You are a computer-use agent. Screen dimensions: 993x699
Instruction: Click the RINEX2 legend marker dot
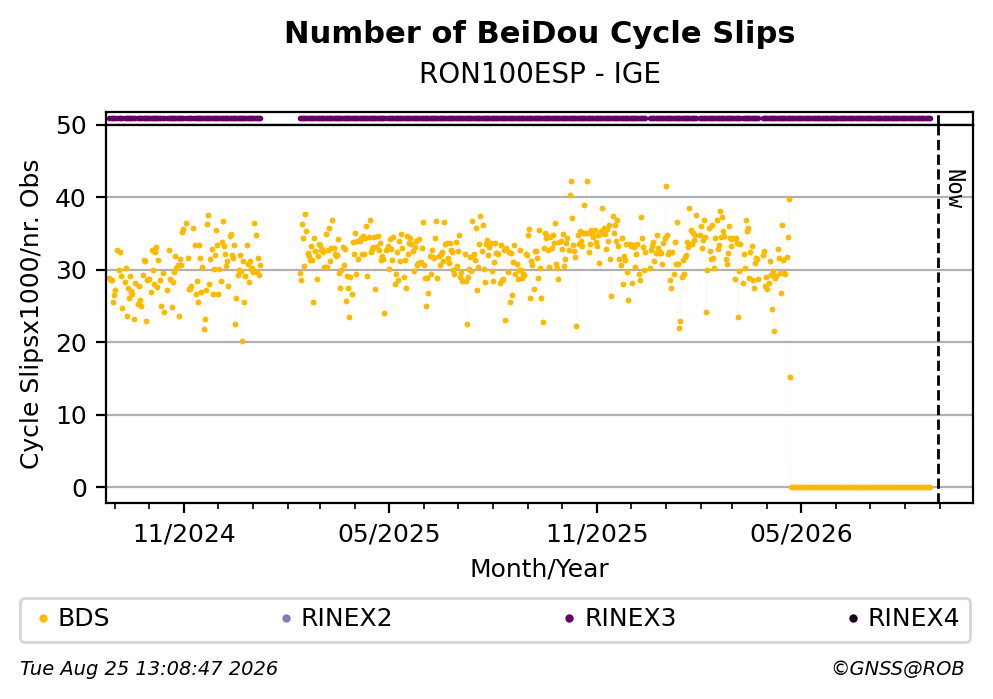point(286,619)
